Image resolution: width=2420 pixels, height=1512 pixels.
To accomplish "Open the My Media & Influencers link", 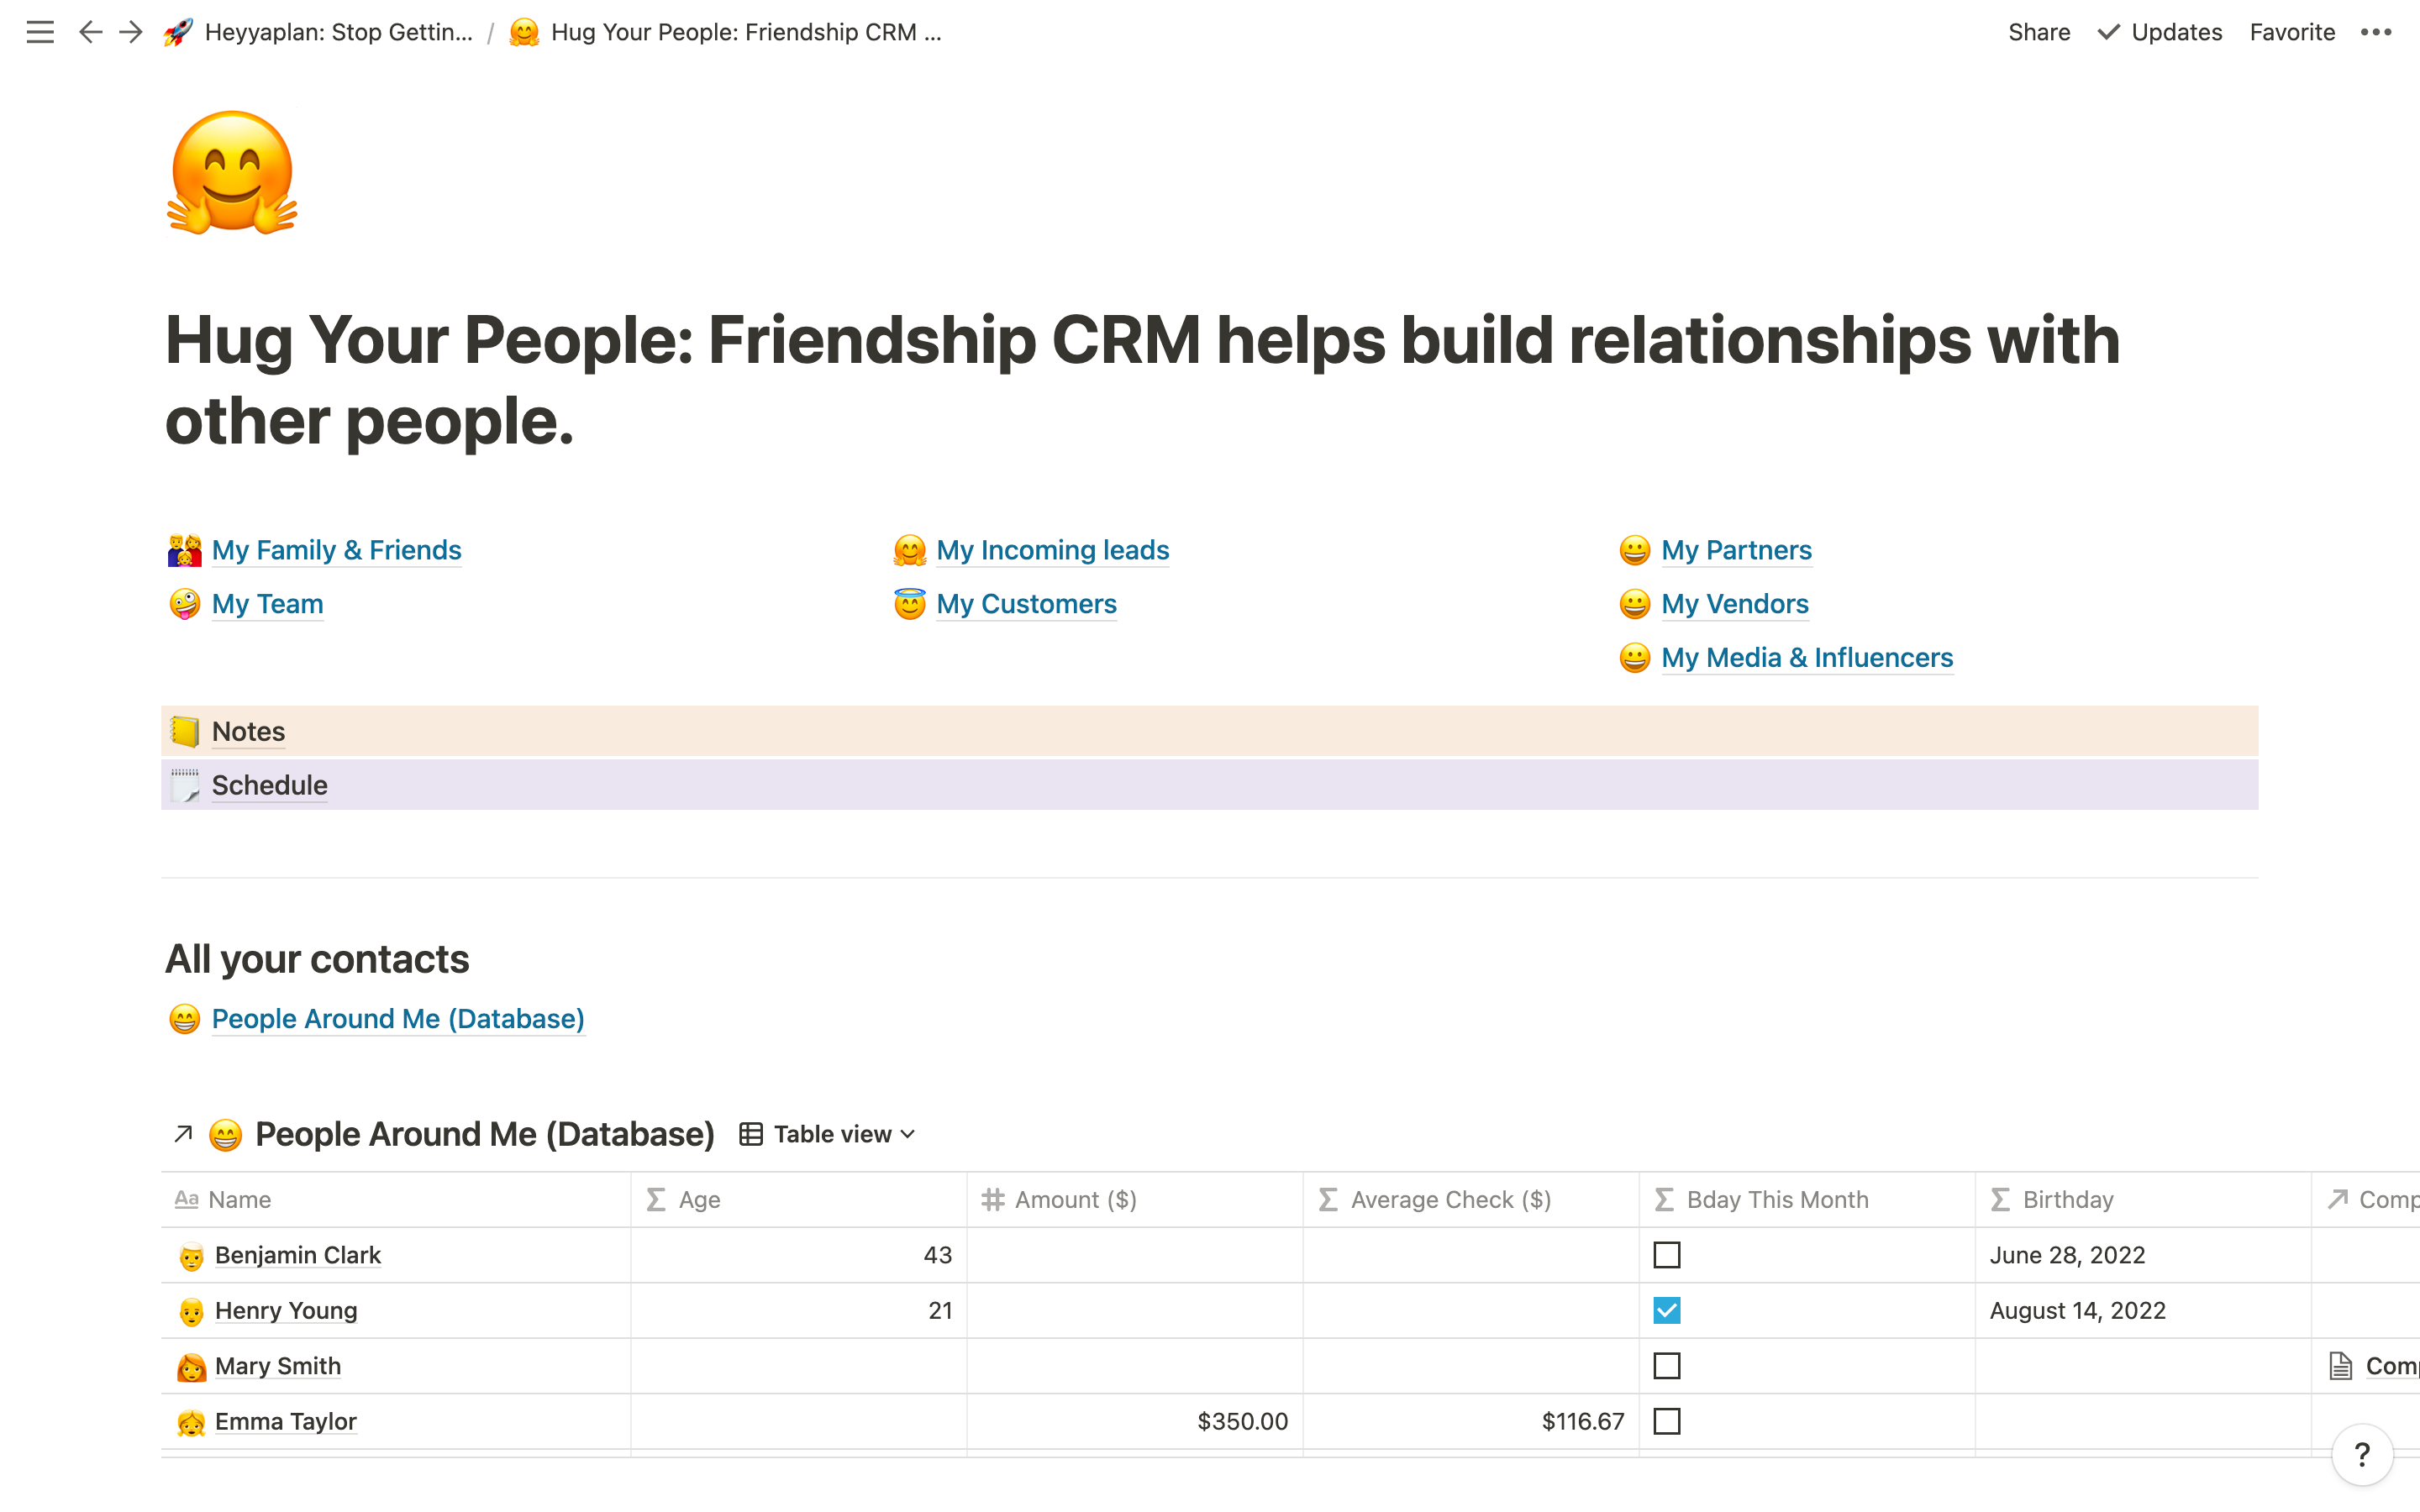I will [x=1806, y=658].
